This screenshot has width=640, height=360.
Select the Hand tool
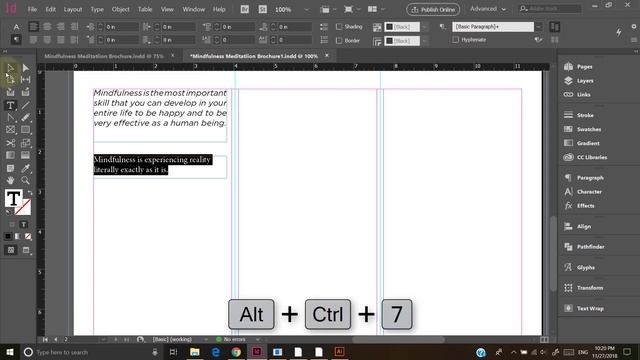tap(10, 180)
